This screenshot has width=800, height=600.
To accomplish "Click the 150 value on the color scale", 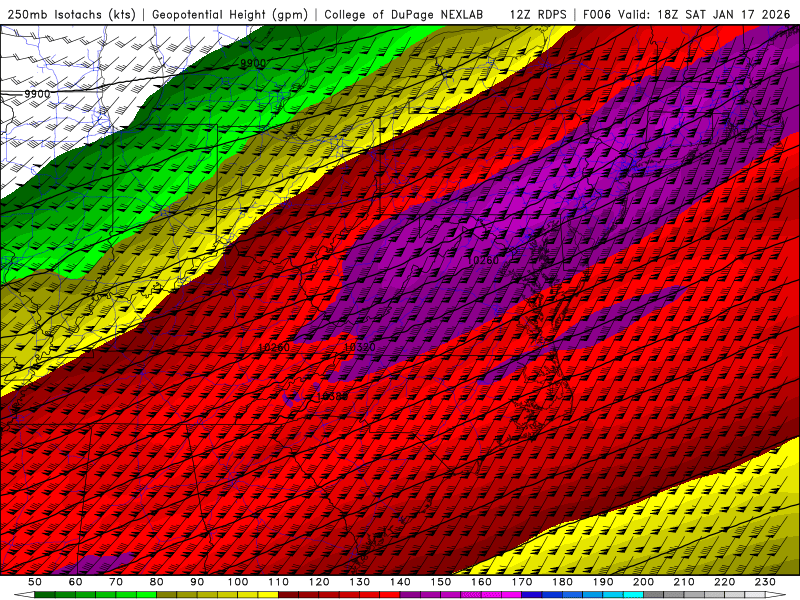I will click(x=441, y=582).
